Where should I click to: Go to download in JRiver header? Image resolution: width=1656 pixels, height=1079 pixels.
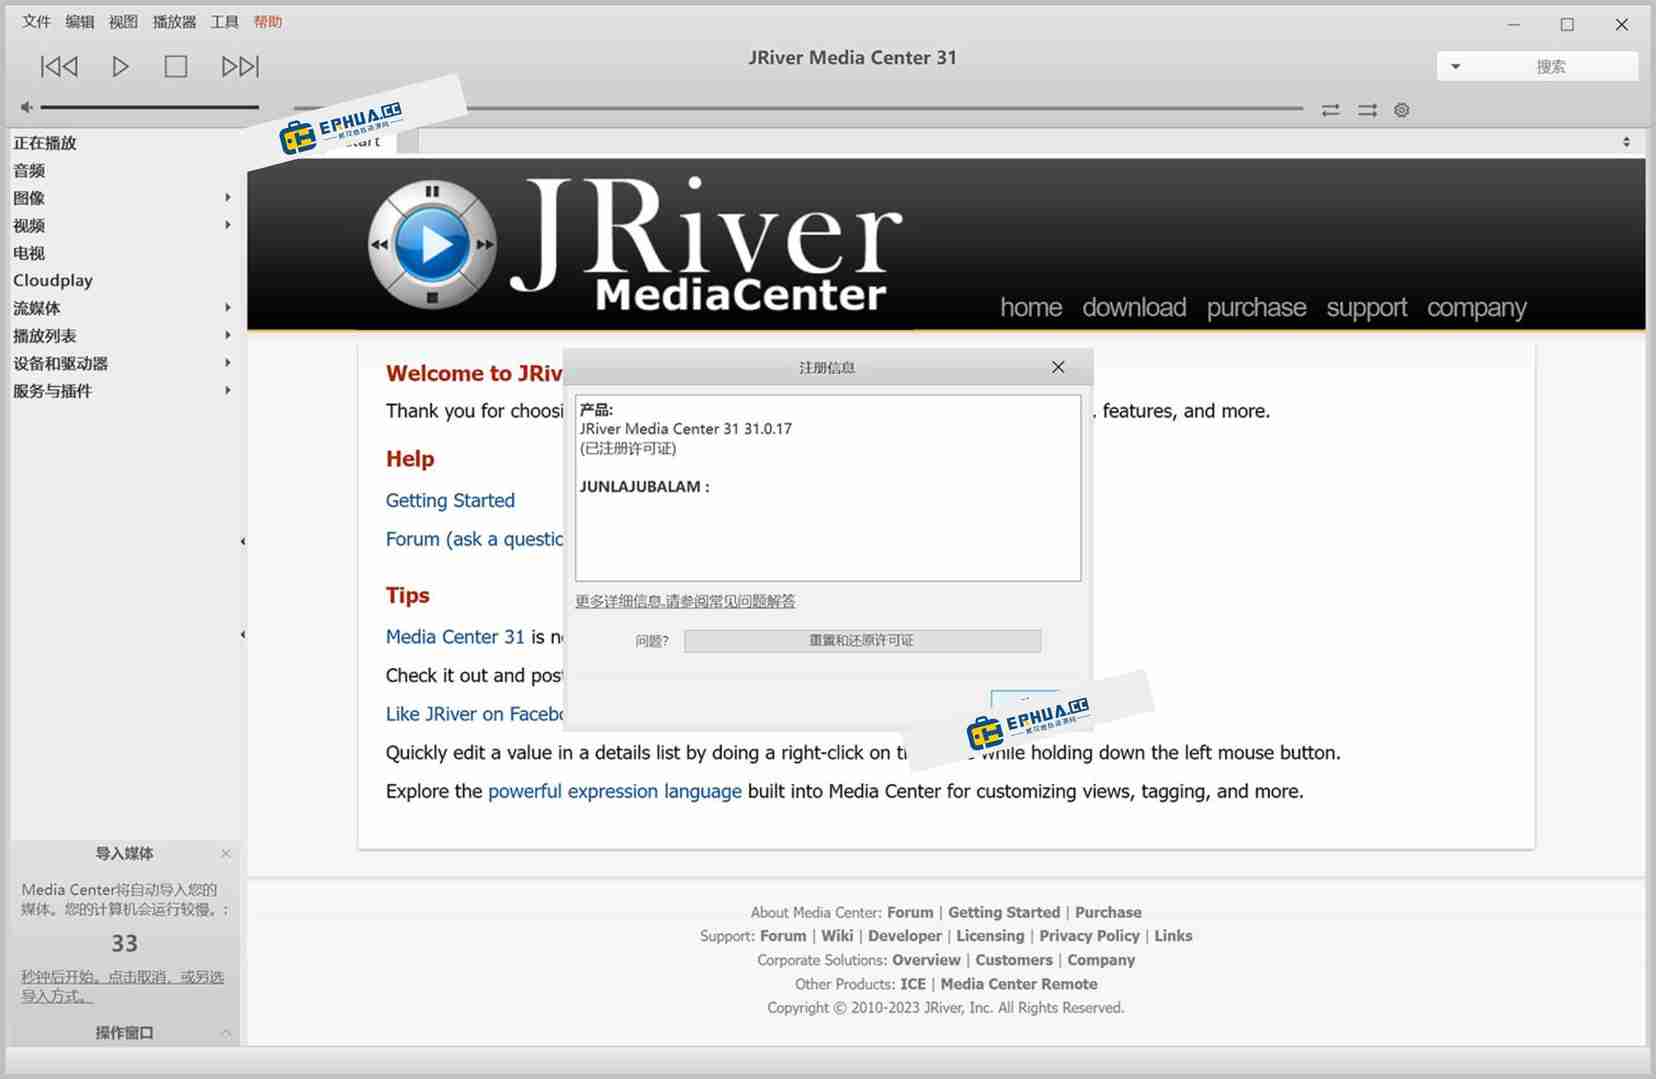tap(1134, 307)
